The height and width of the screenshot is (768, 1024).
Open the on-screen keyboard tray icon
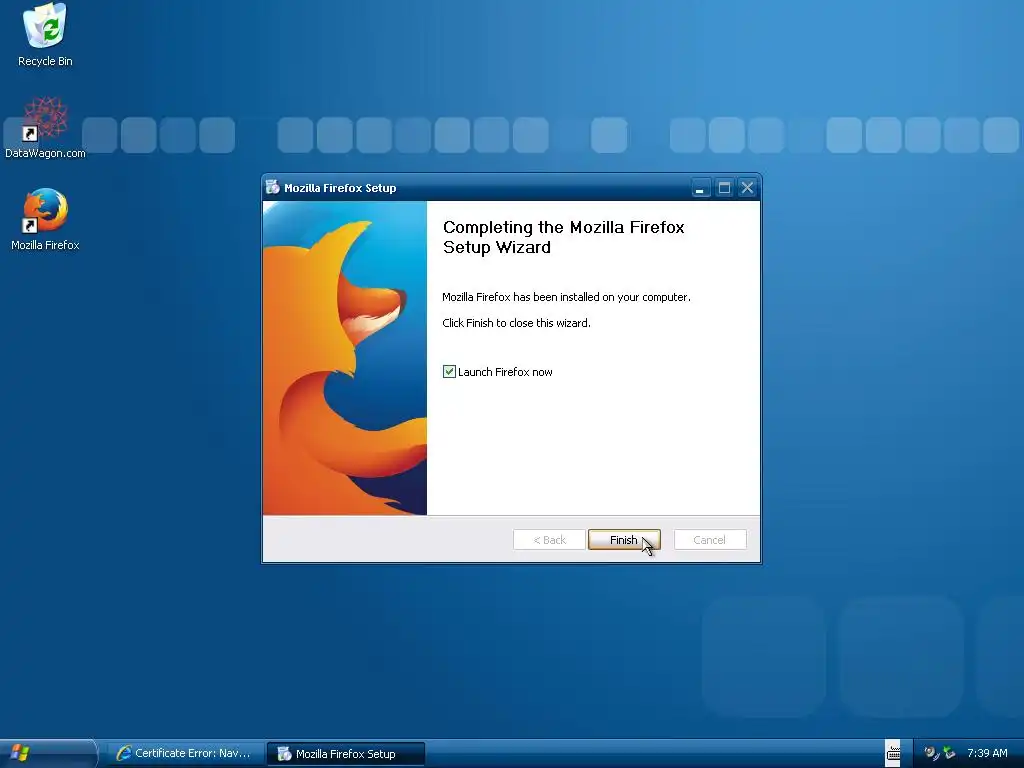tap(893, 753)
